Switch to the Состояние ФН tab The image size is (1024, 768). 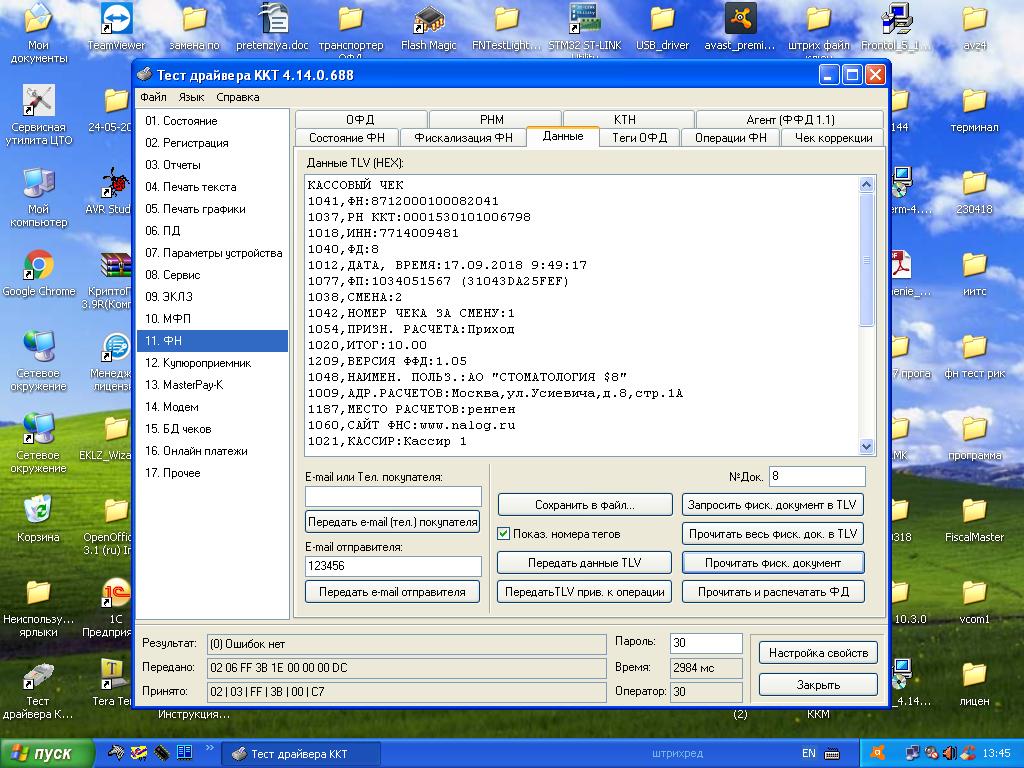tap(346, 138)
